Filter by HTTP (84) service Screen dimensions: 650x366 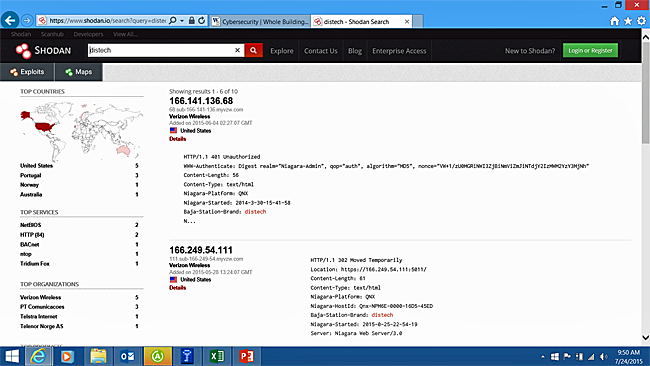[x=32, y=235]
